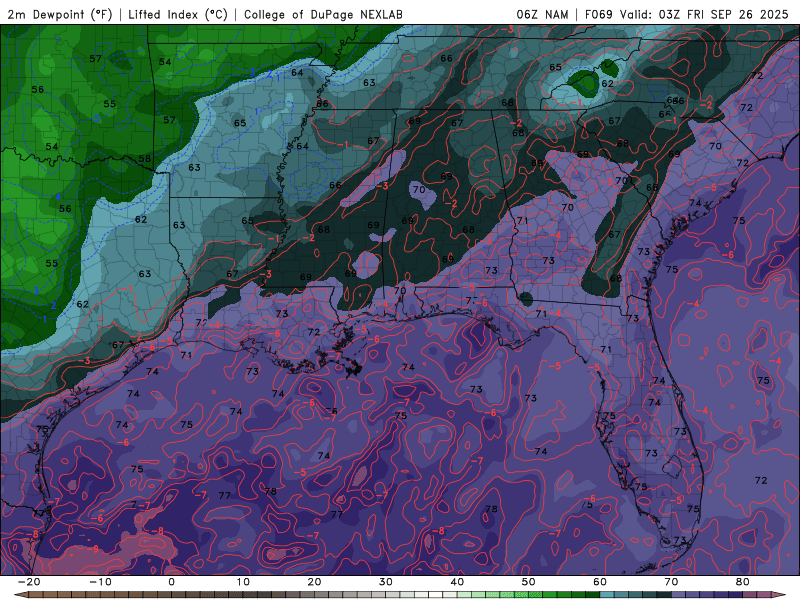Click the 'College of DuPage NEXLAB' label
Screen dimensions: 800x600
(x=323, y=14)
